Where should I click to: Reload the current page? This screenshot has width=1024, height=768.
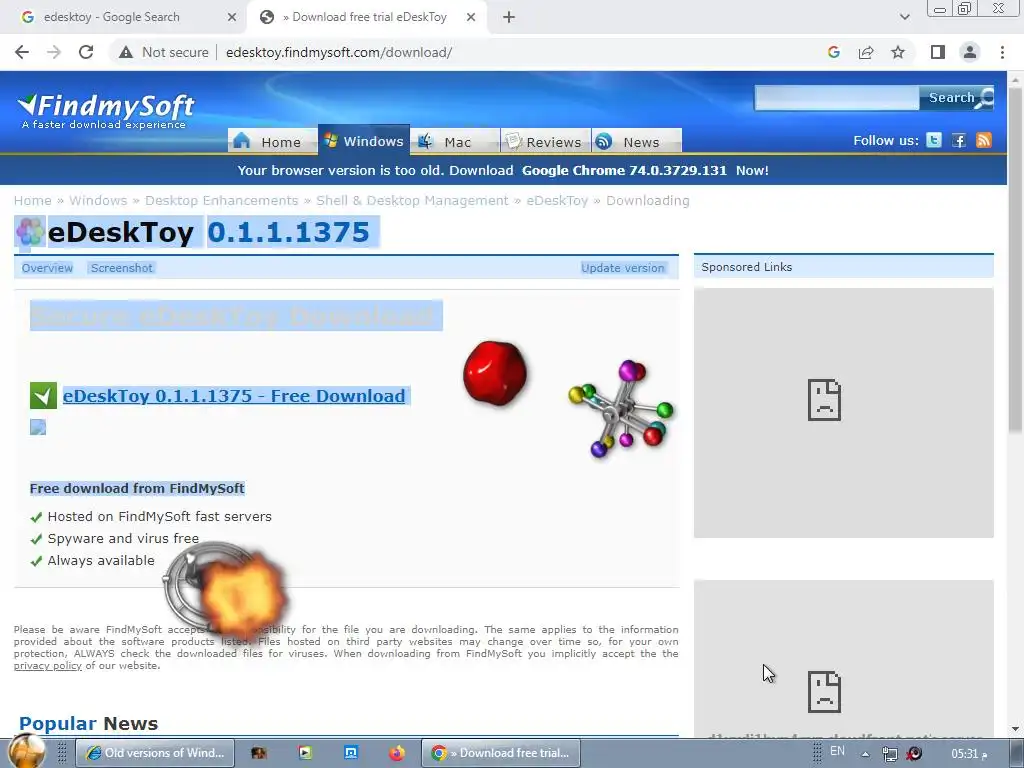pyautogui.click(x=86, y=52)
